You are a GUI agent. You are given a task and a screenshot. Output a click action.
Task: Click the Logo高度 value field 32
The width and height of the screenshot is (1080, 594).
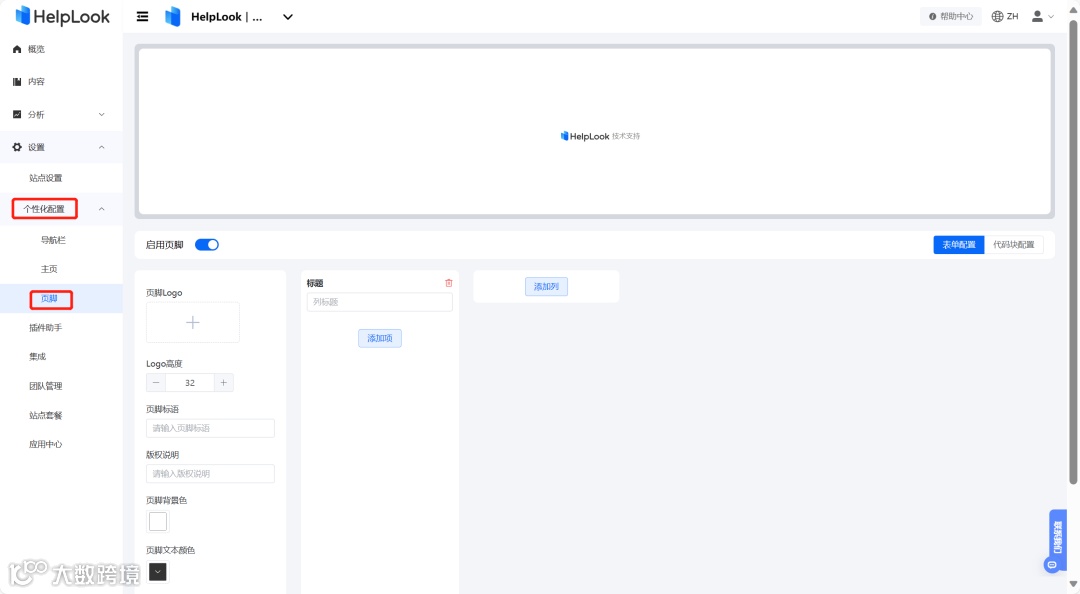[x=189, y=382]
